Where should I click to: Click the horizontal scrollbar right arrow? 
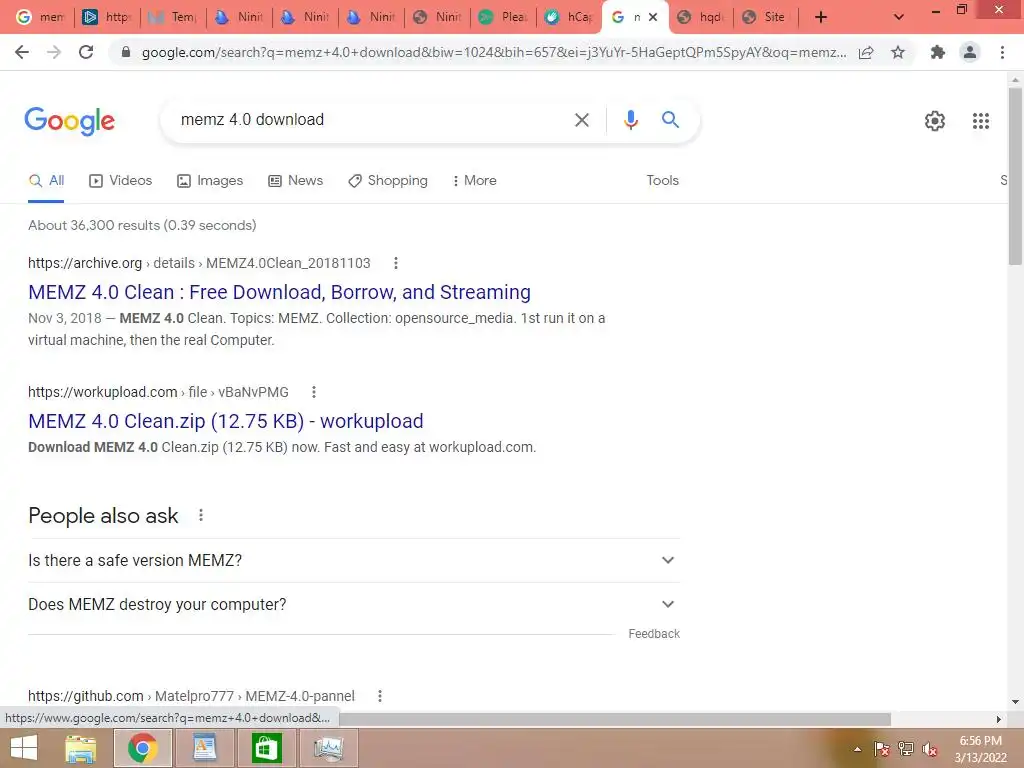999,719
